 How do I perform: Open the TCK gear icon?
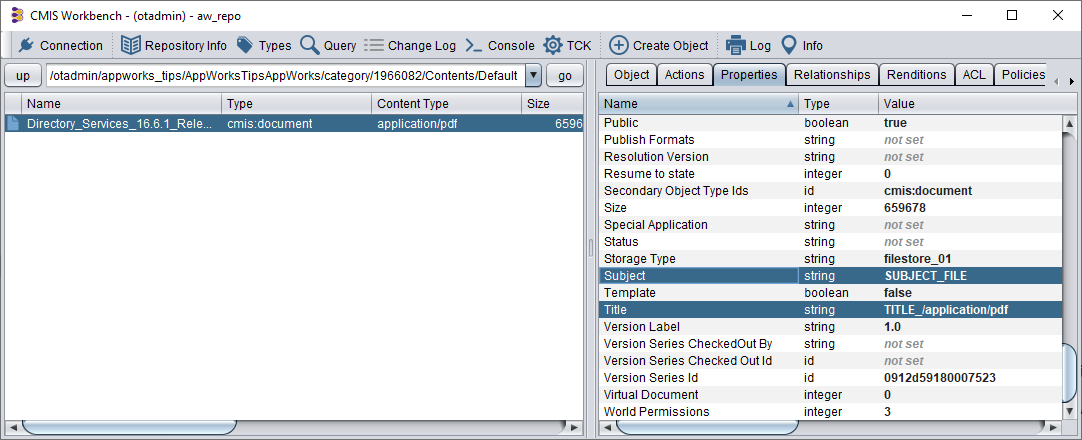click(x=553, y=45)
